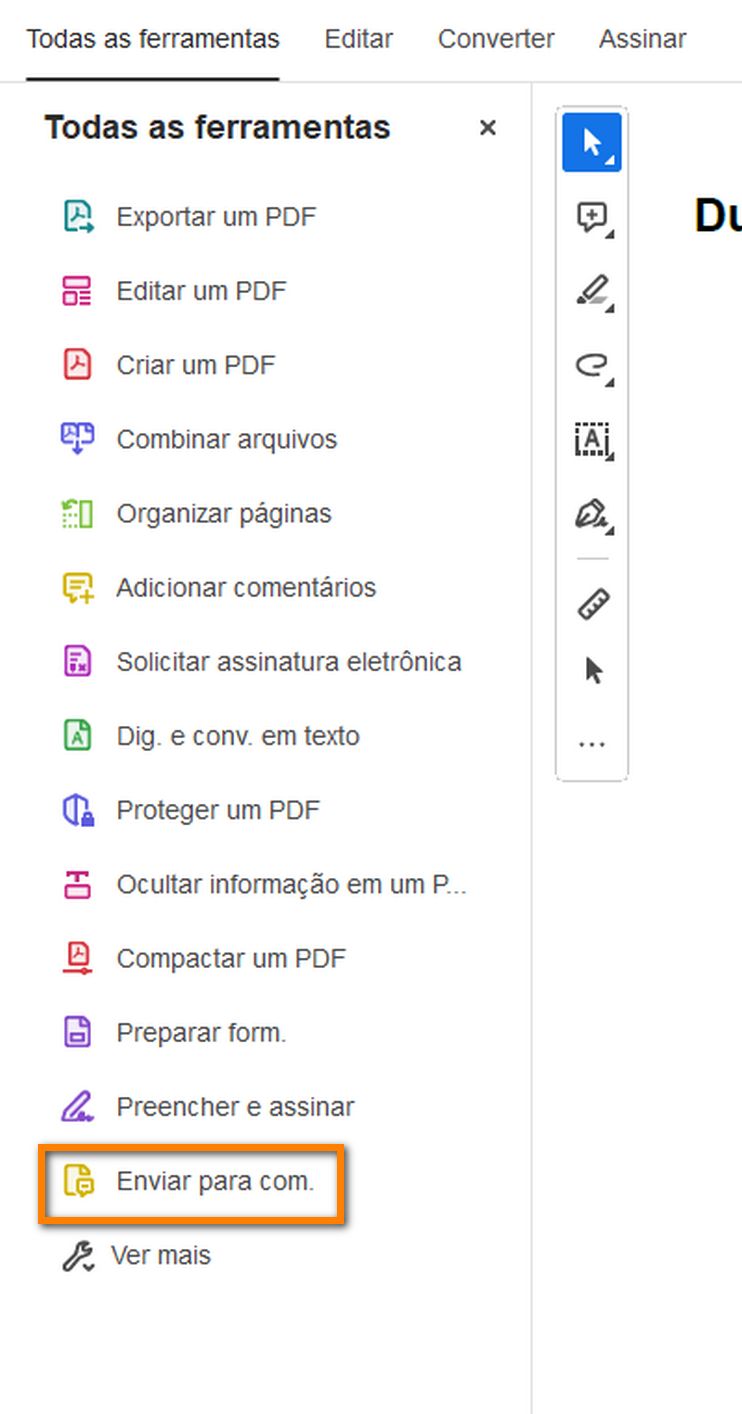Screen dimensions: 742x1414
Task: Select the Exportar um PDF tool
Action: point(216,216)
